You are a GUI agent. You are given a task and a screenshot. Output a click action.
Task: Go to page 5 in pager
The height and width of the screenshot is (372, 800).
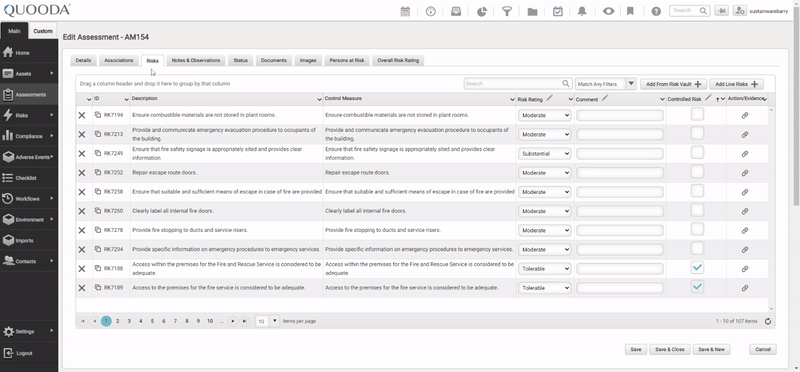click(152, 321)
